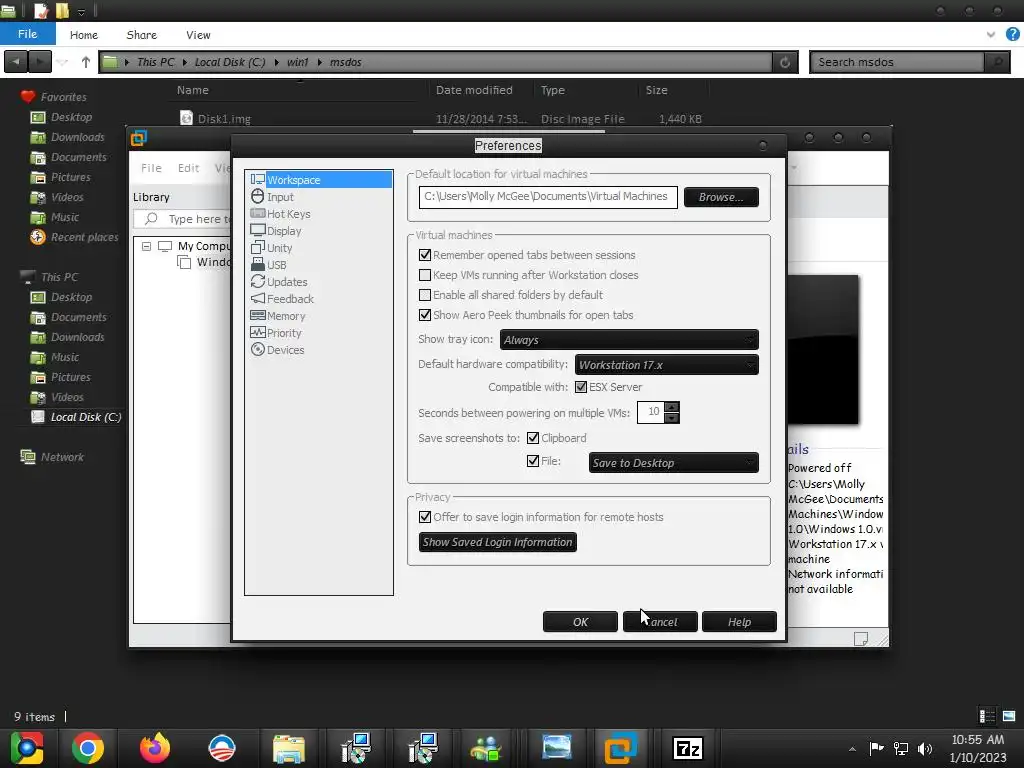Click the Browse button for VM location

point(721,197)
